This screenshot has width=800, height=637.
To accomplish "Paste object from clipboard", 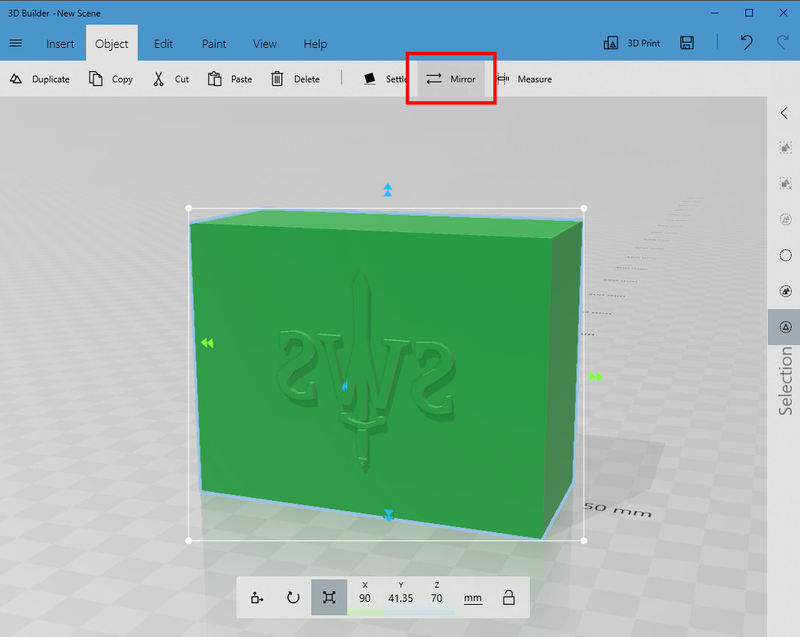I will point(230,79).
